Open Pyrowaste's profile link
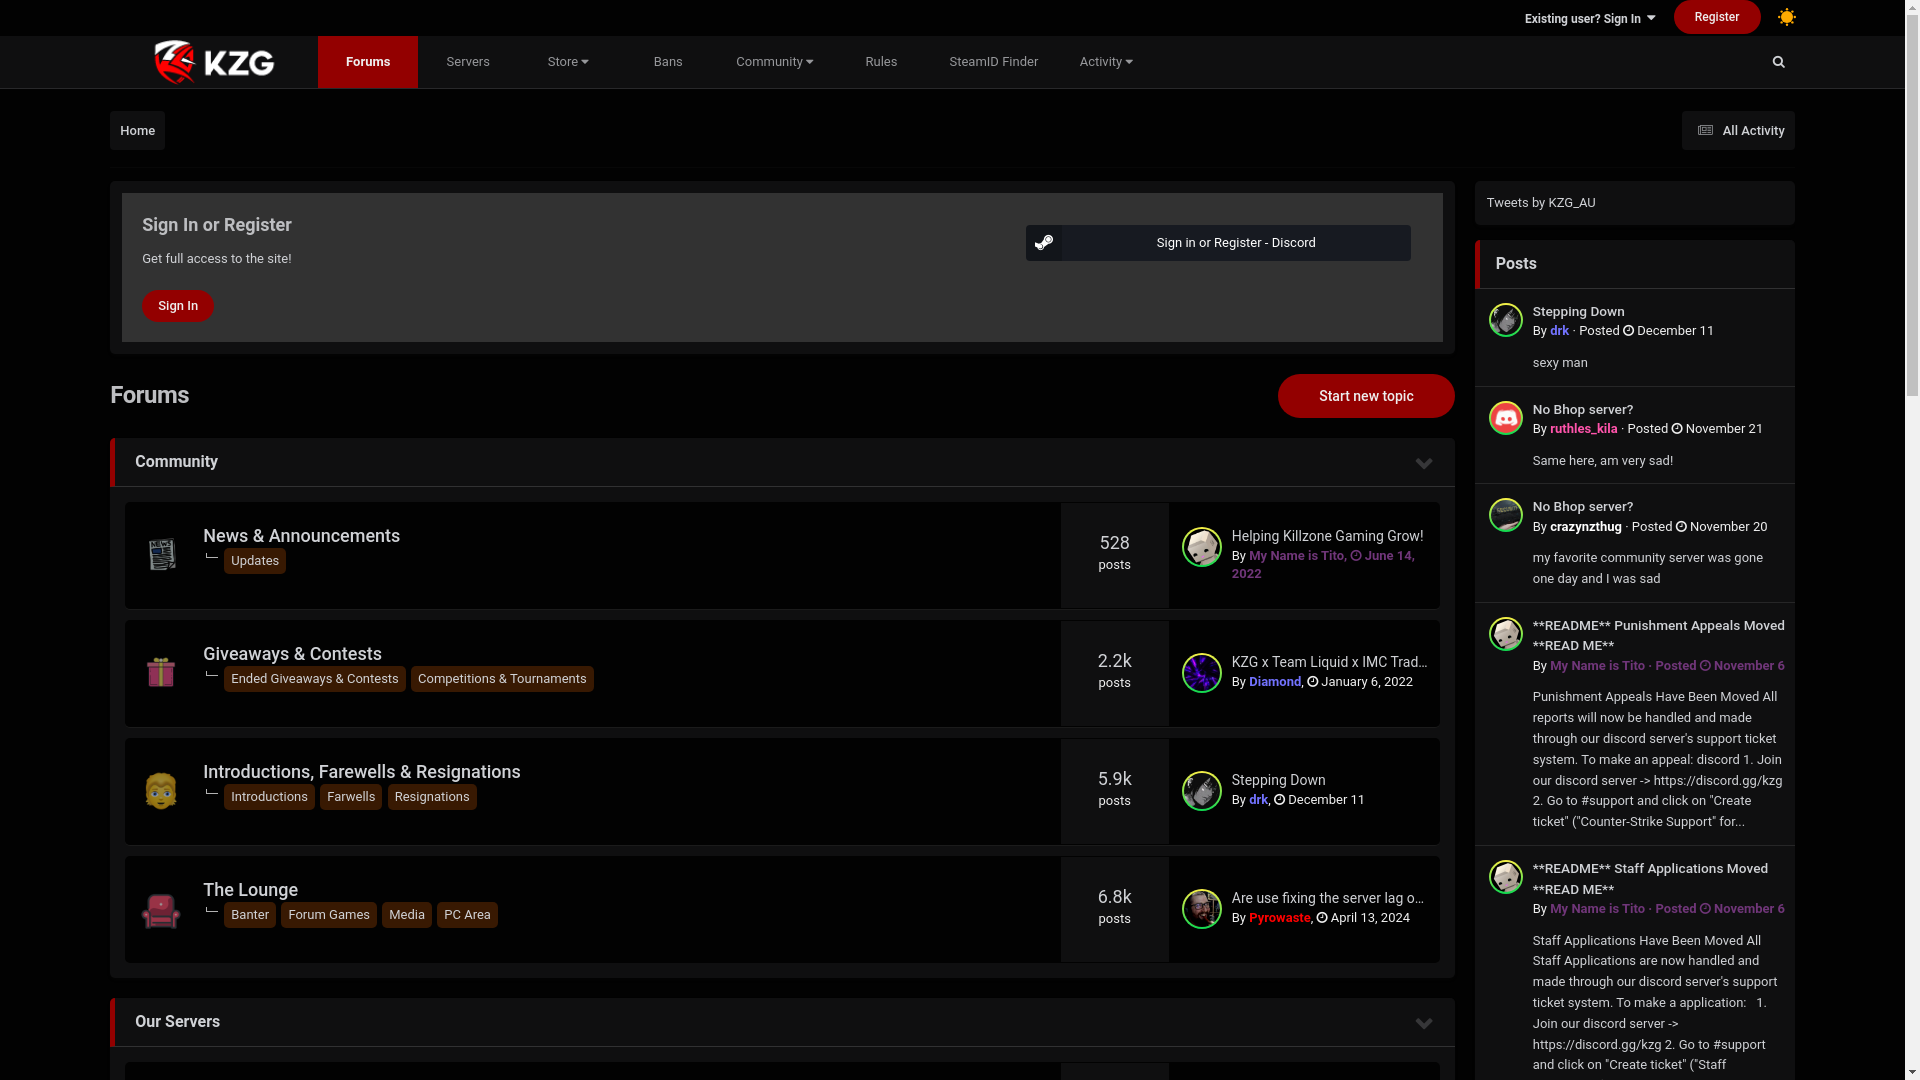The image size is (1920, 1080). pos(1279,918)
